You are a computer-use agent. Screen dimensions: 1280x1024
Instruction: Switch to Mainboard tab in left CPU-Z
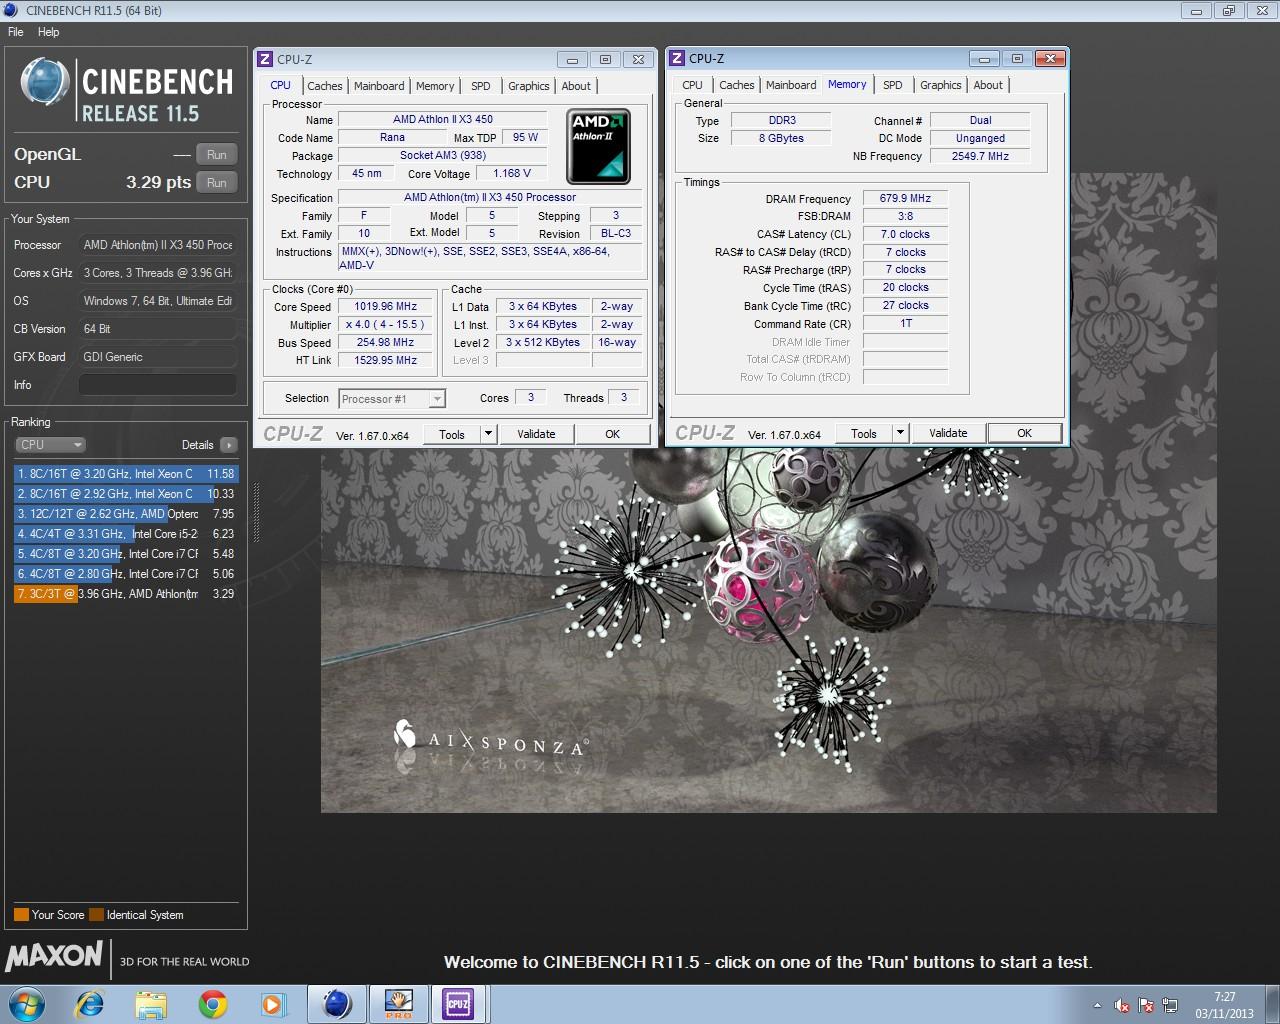click(379, 86)
